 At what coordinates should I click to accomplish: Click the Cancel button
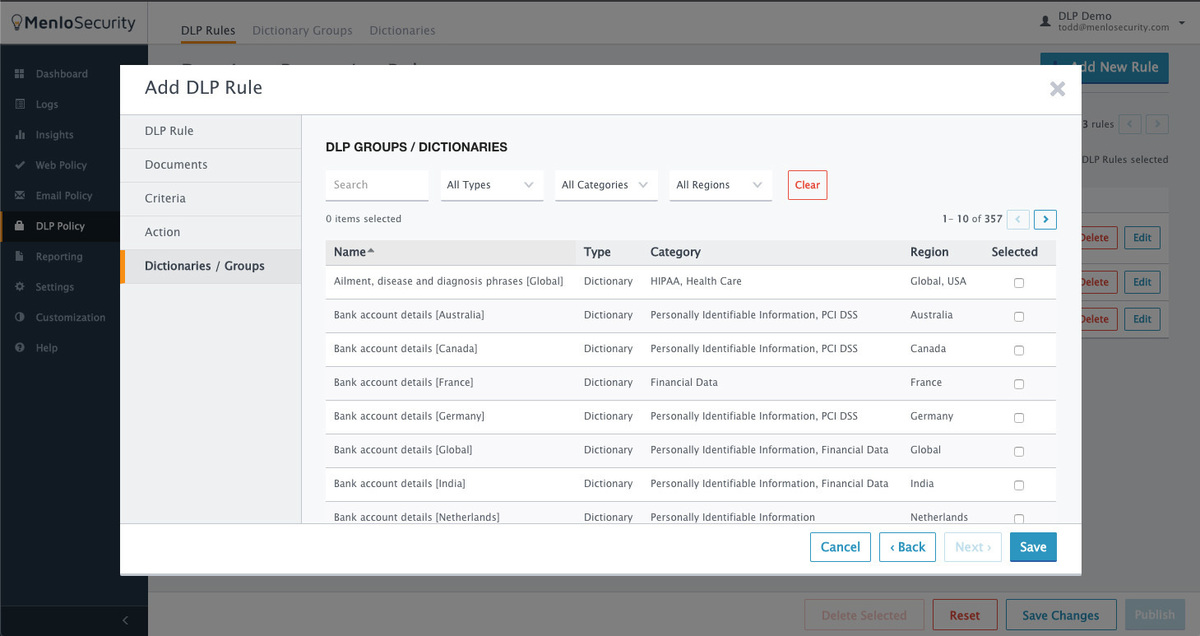coord(840,547)
